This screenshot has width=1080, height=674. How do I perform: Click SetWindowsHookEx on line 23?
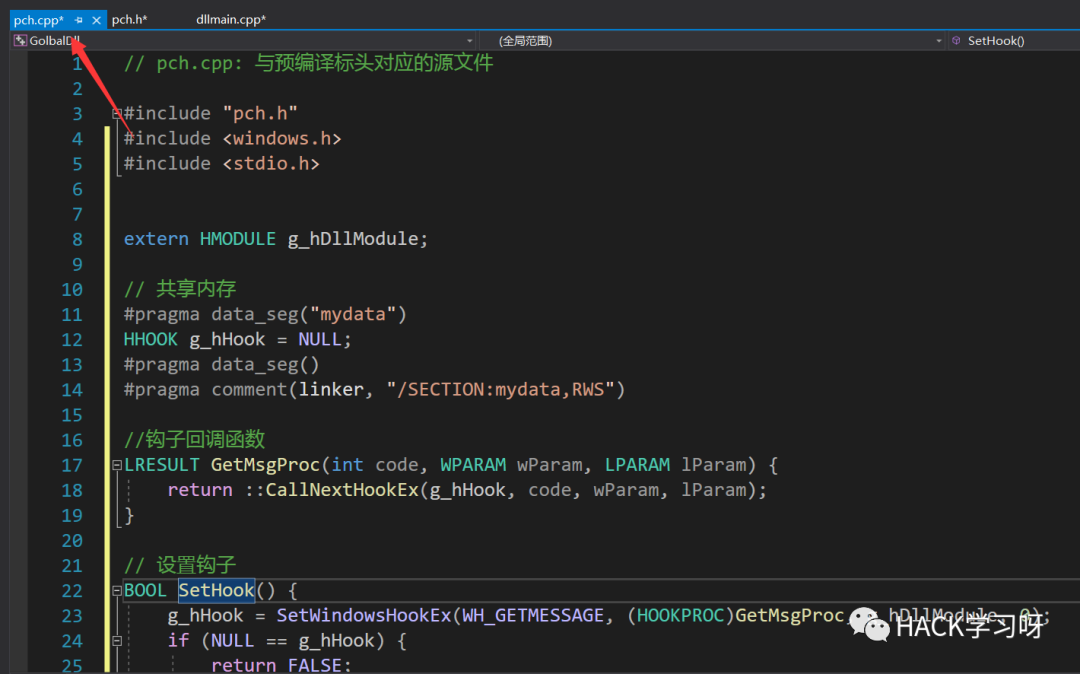click(x=364, y=615)
